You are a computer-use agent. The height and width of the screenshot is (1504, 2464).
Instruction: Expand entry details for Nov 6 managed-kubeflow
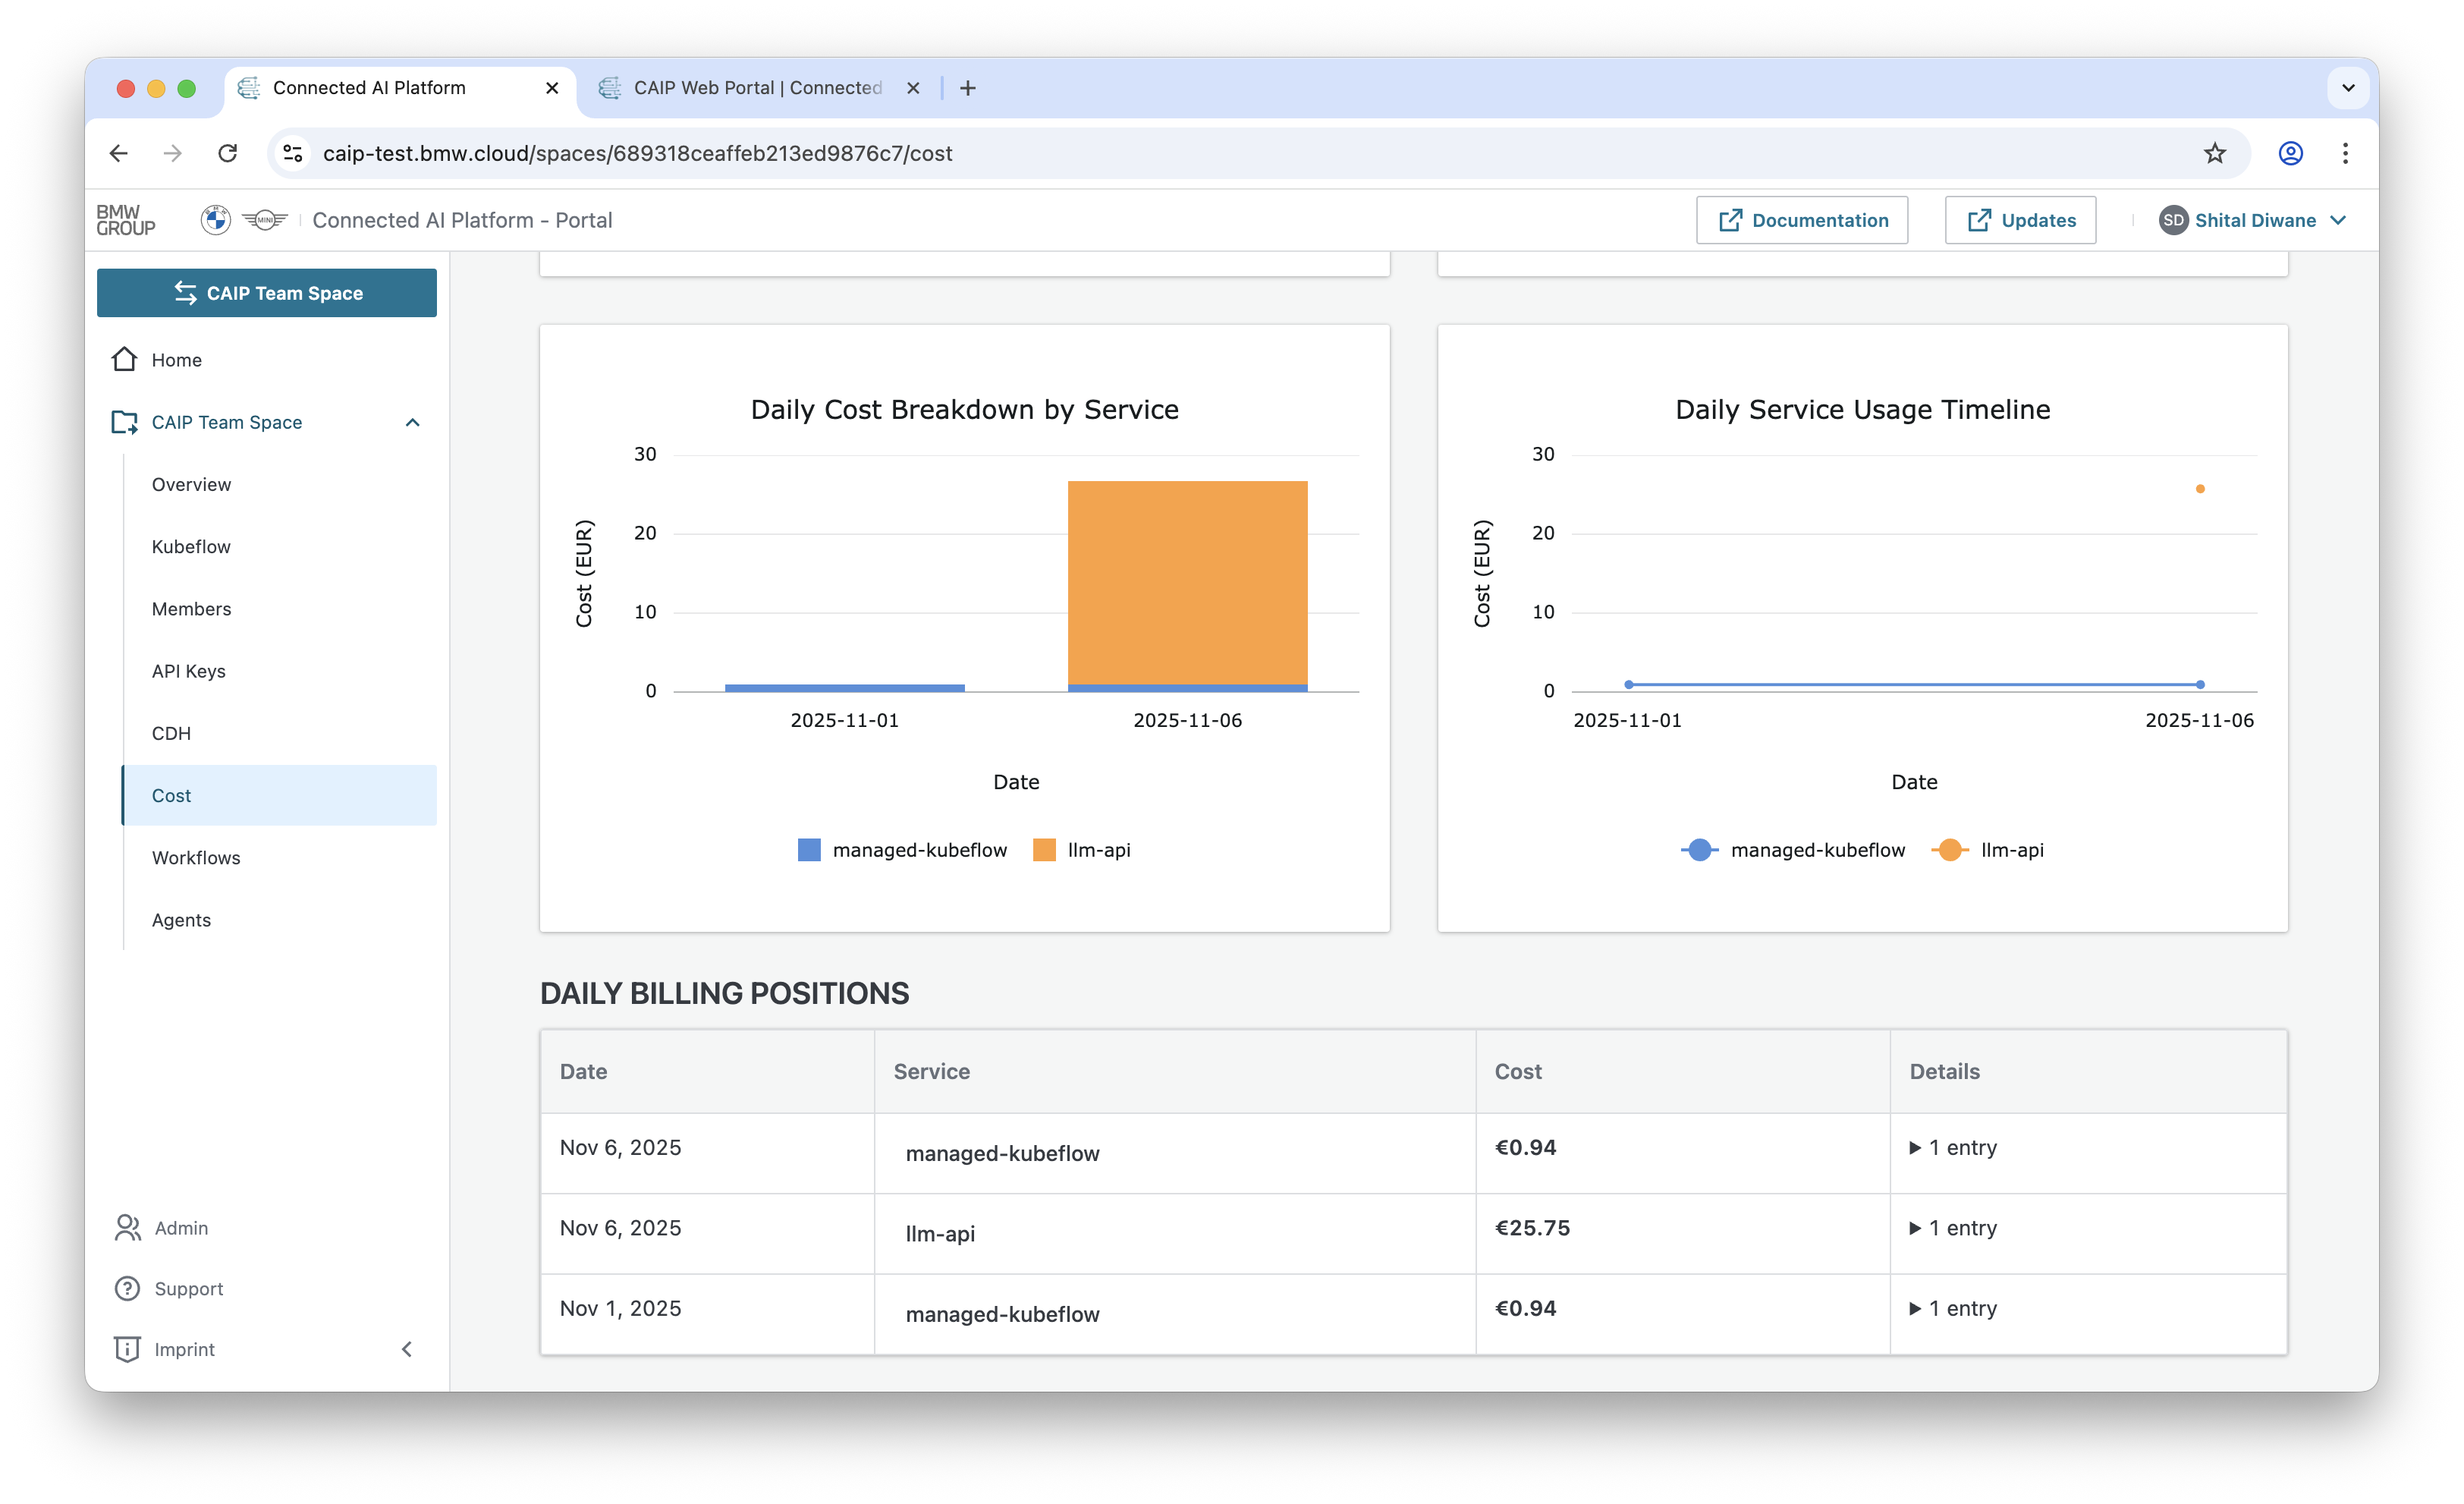point(1953,1147)
